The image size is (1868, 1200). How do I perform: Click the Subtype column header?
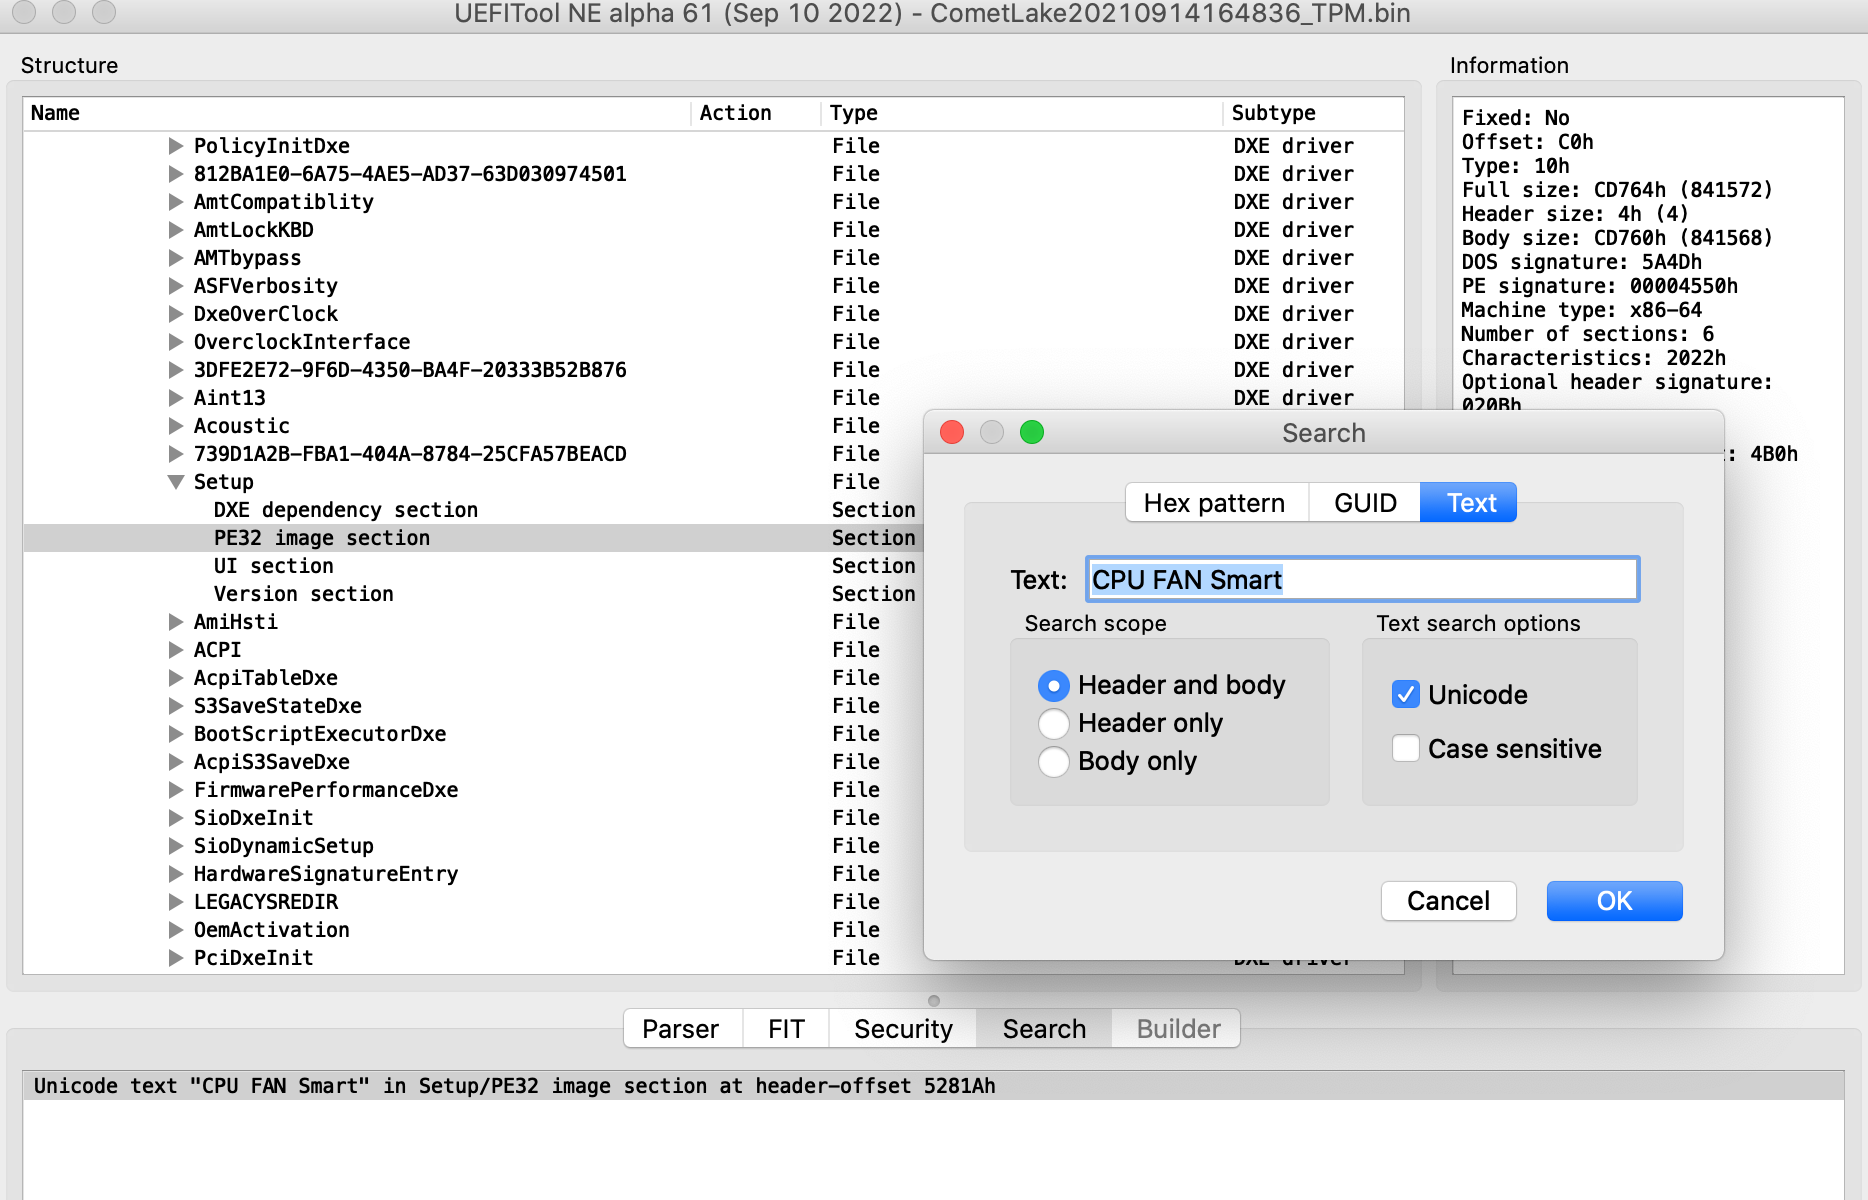click(x=1314, y=113)
